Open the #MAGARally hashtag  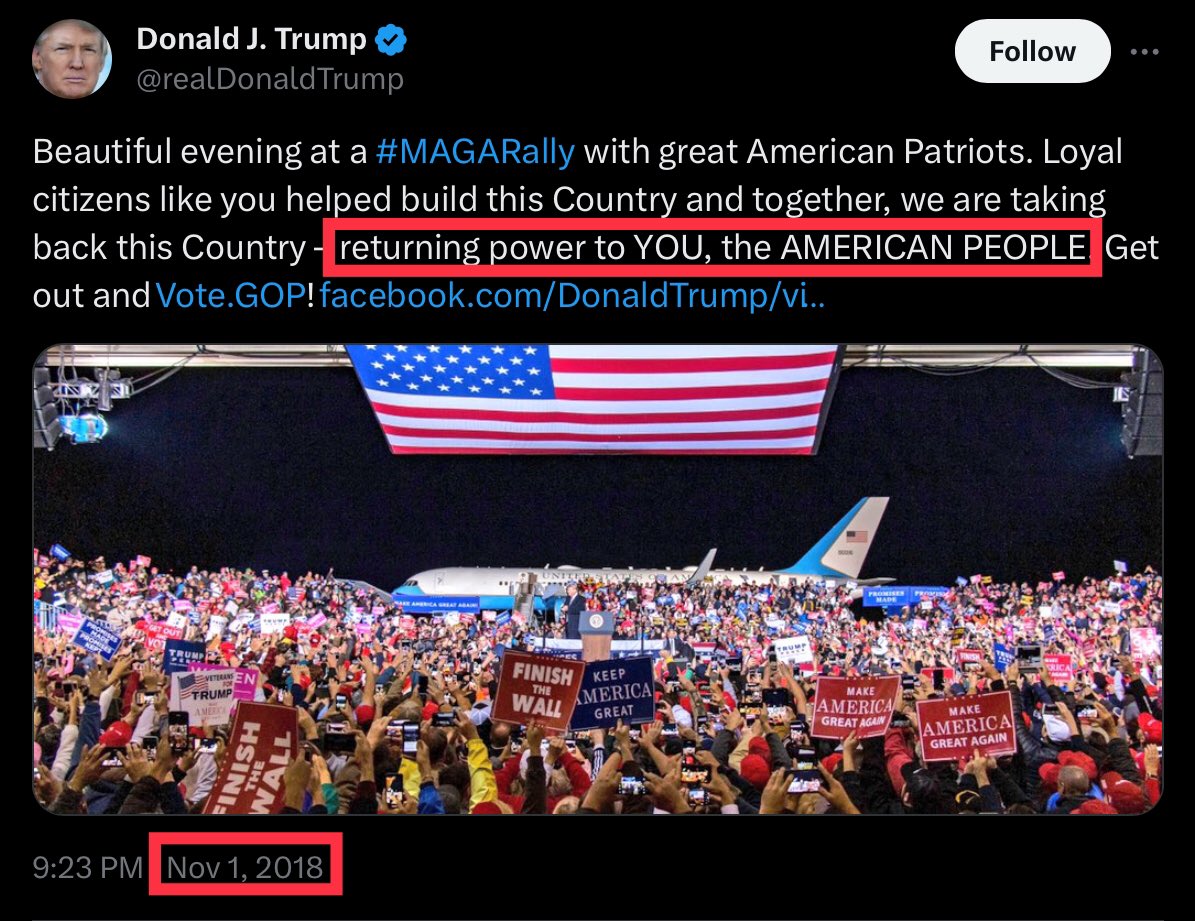click(x=475, y=152)
